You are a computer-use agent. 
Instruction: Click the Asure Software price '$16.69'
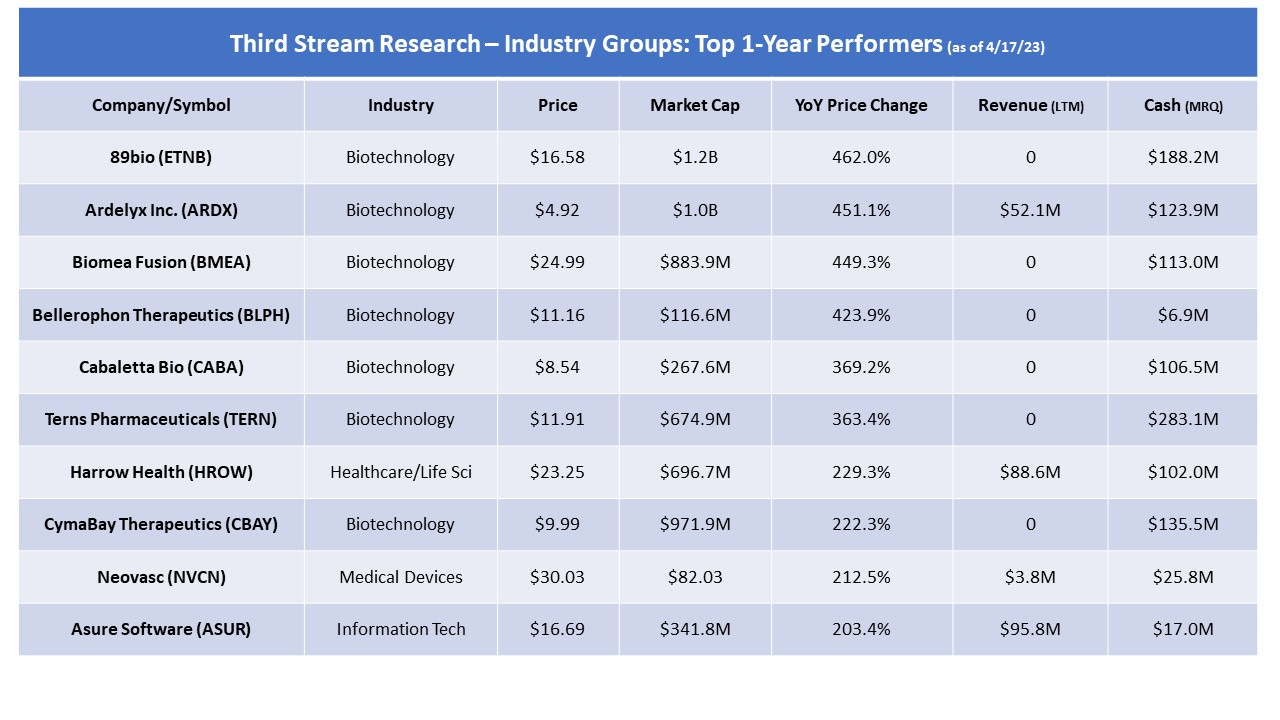(x=557, y=629)
